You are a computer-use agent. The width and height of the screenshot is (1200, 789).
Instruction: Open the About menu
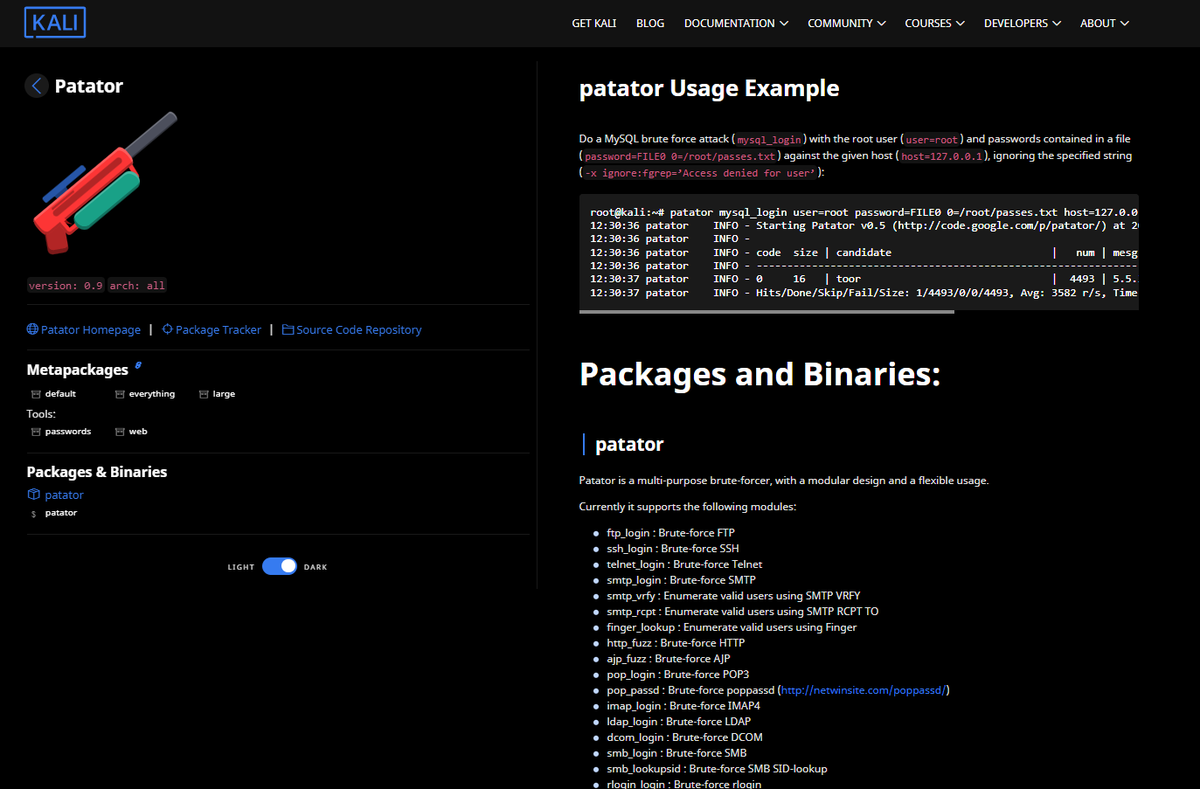(1105, 23)
